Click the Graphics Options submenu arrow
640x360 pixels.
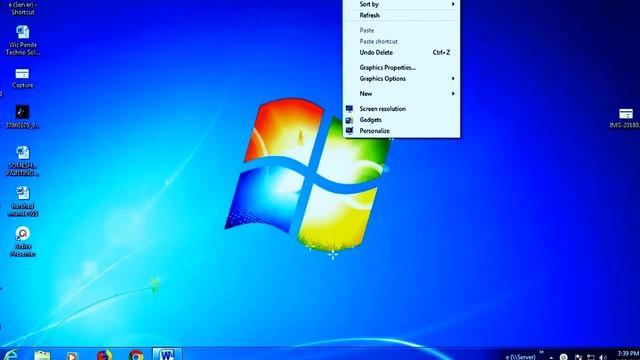coord(453,78)
